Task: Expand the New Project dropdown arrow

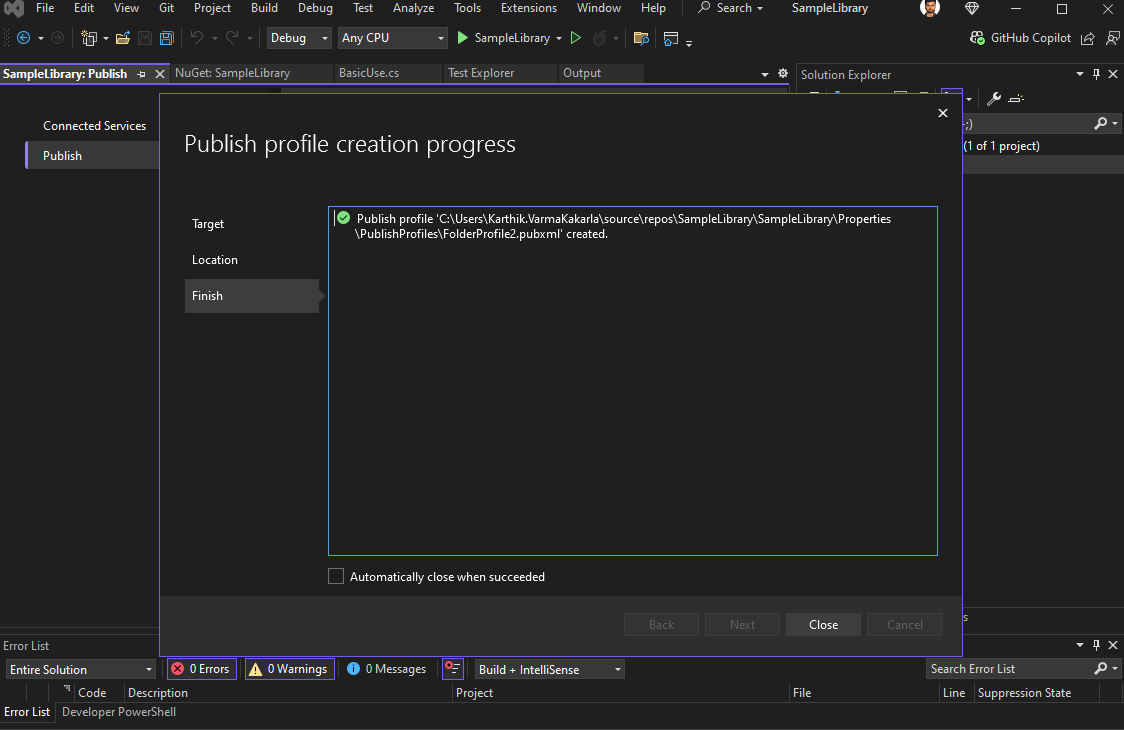Action: click(105, 38)
